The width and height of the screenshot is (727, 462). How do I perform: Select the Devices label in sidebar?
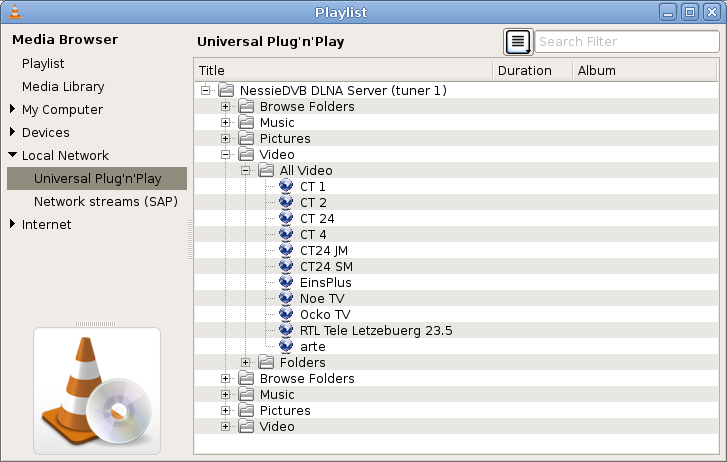coord(45,133)
